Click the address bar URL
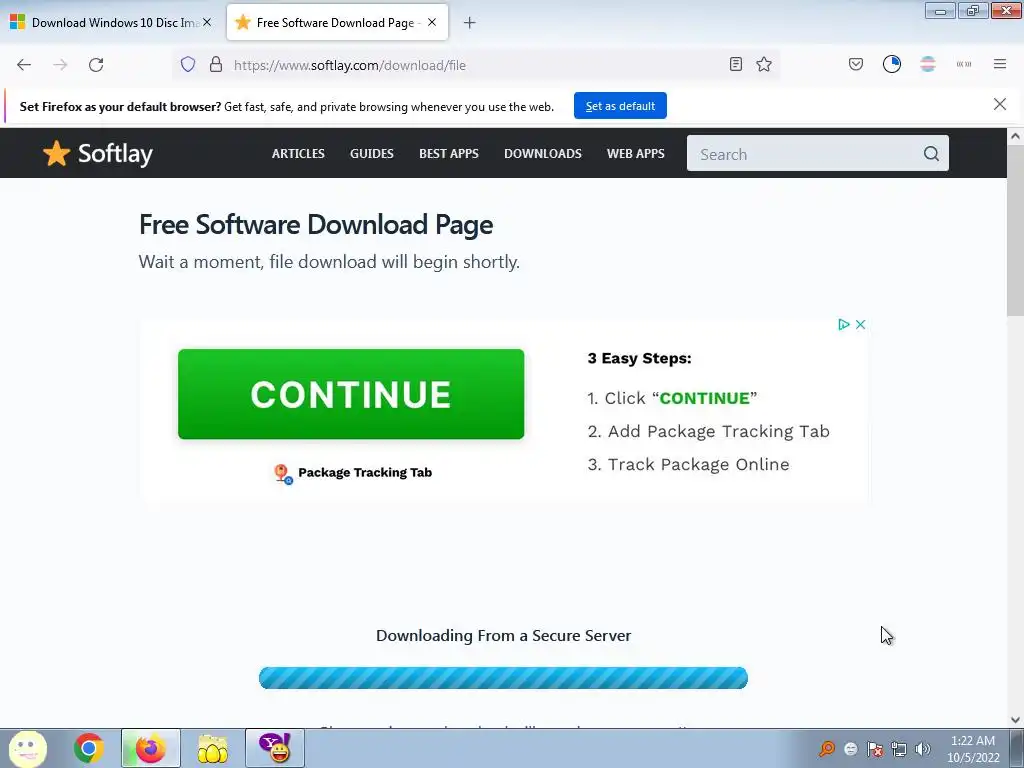This screenshot has width=1024, height=768. click(x=350, y=65)
